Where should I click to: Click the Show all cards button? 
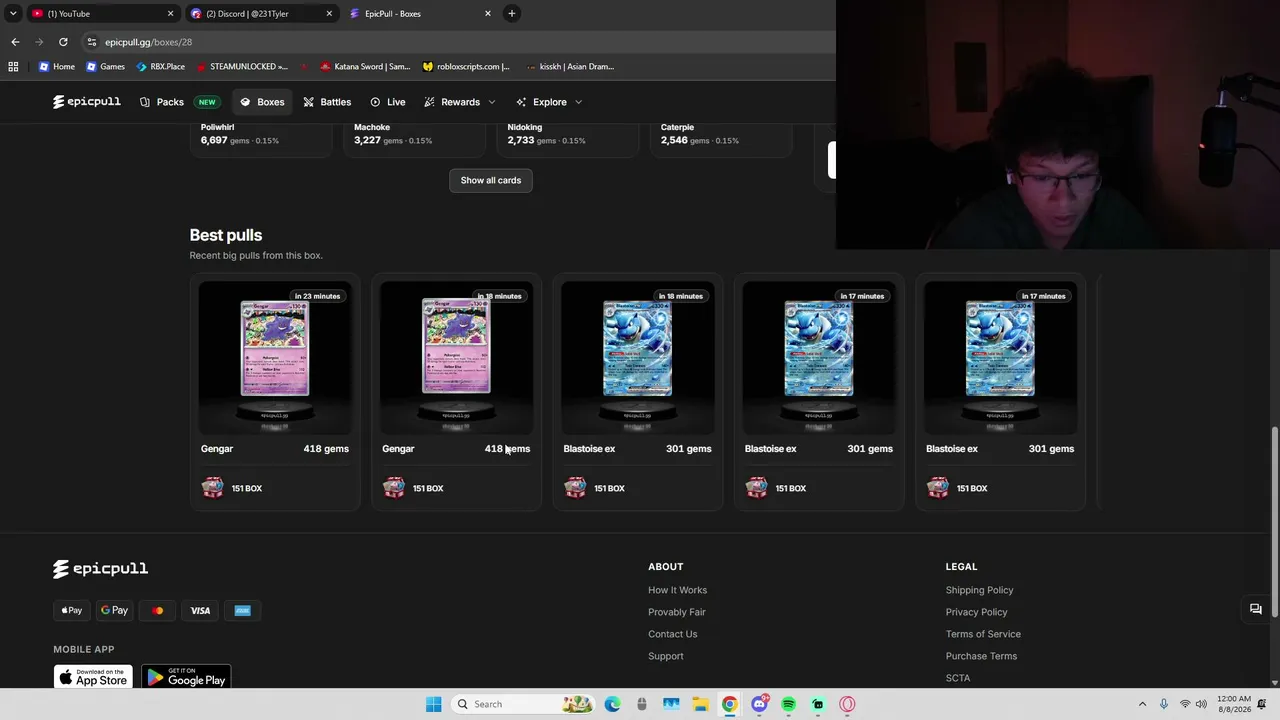491,180
